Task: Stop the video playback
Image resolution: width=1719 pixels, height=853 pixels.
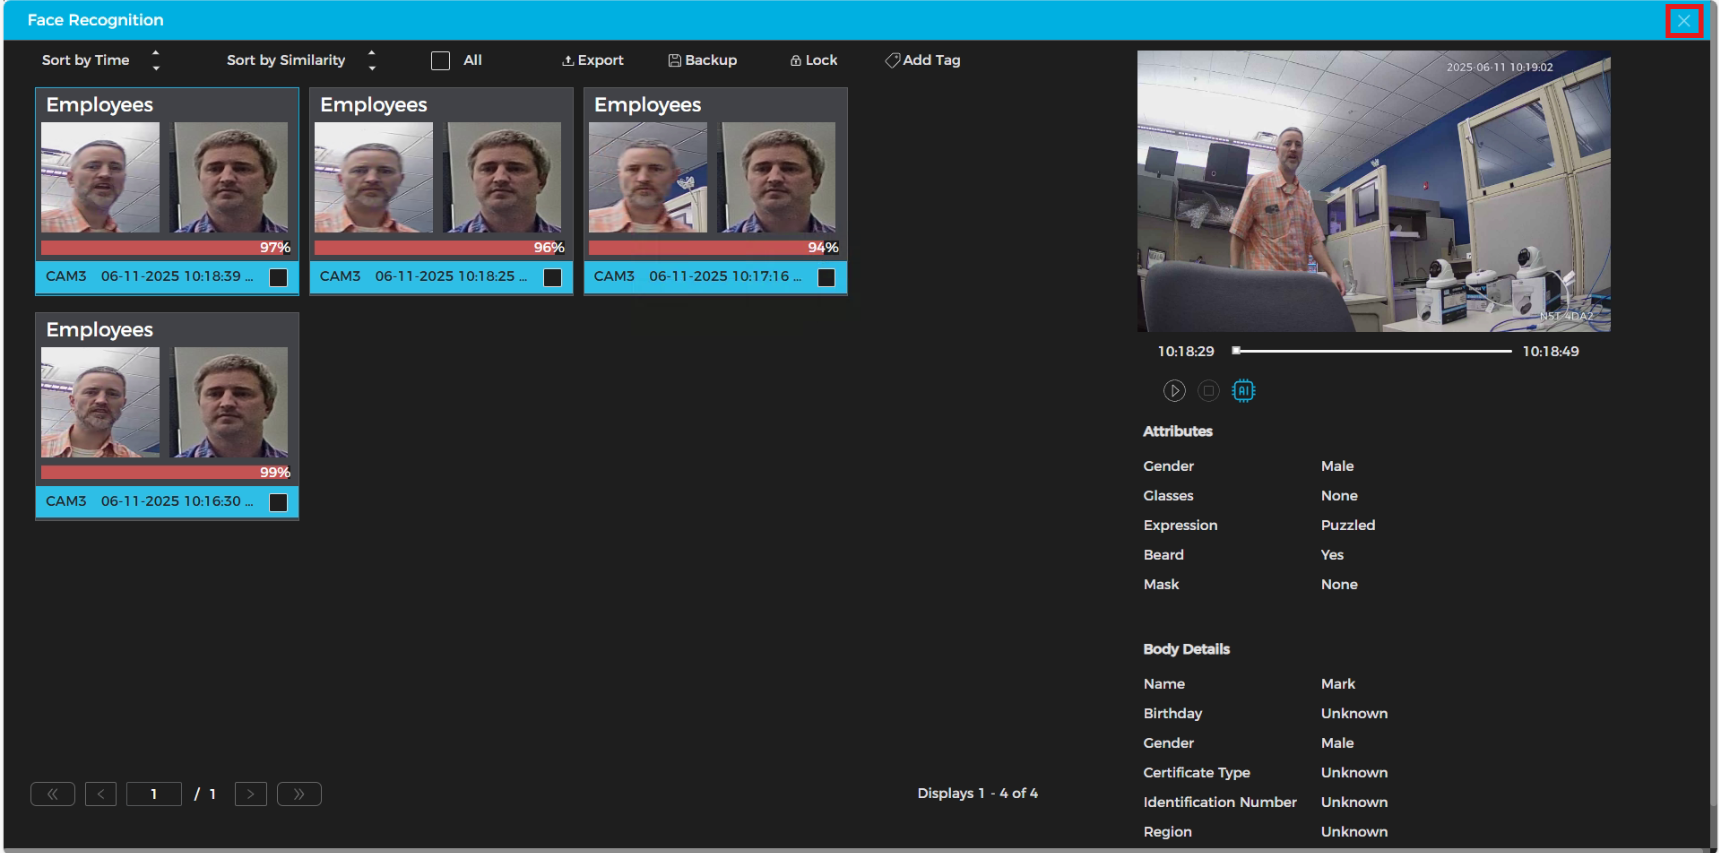Action: [x=1208, y=391]
